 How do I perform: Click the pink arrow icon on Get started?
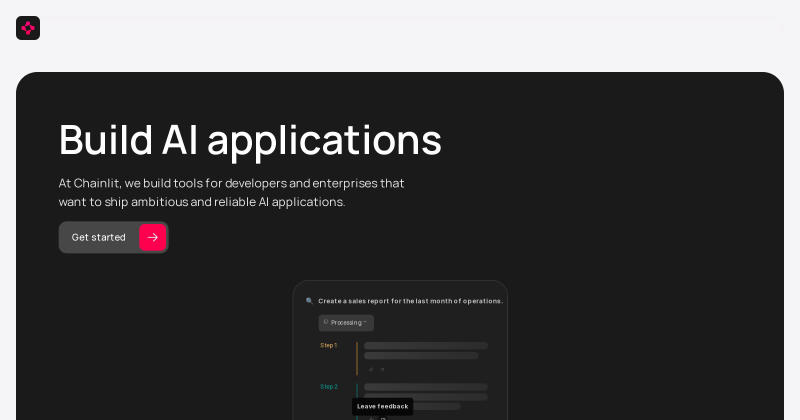[x=153, y=237]
